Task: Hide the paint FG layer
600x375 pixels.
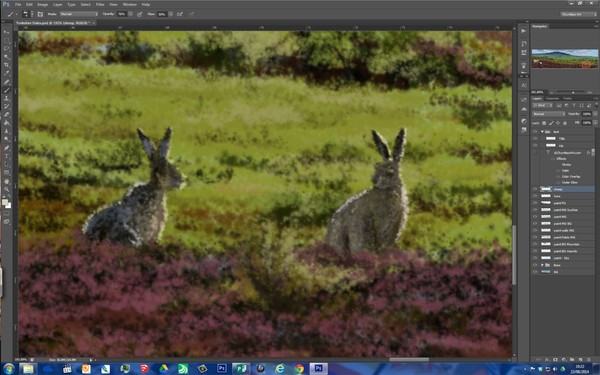Action: point(535,203)
